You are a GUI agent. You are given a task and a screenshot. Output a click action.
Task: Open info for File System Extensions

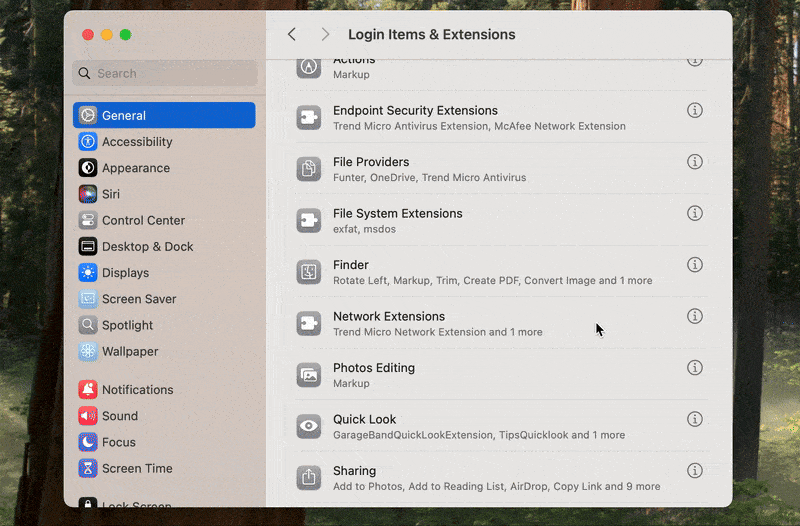point(694,213)
